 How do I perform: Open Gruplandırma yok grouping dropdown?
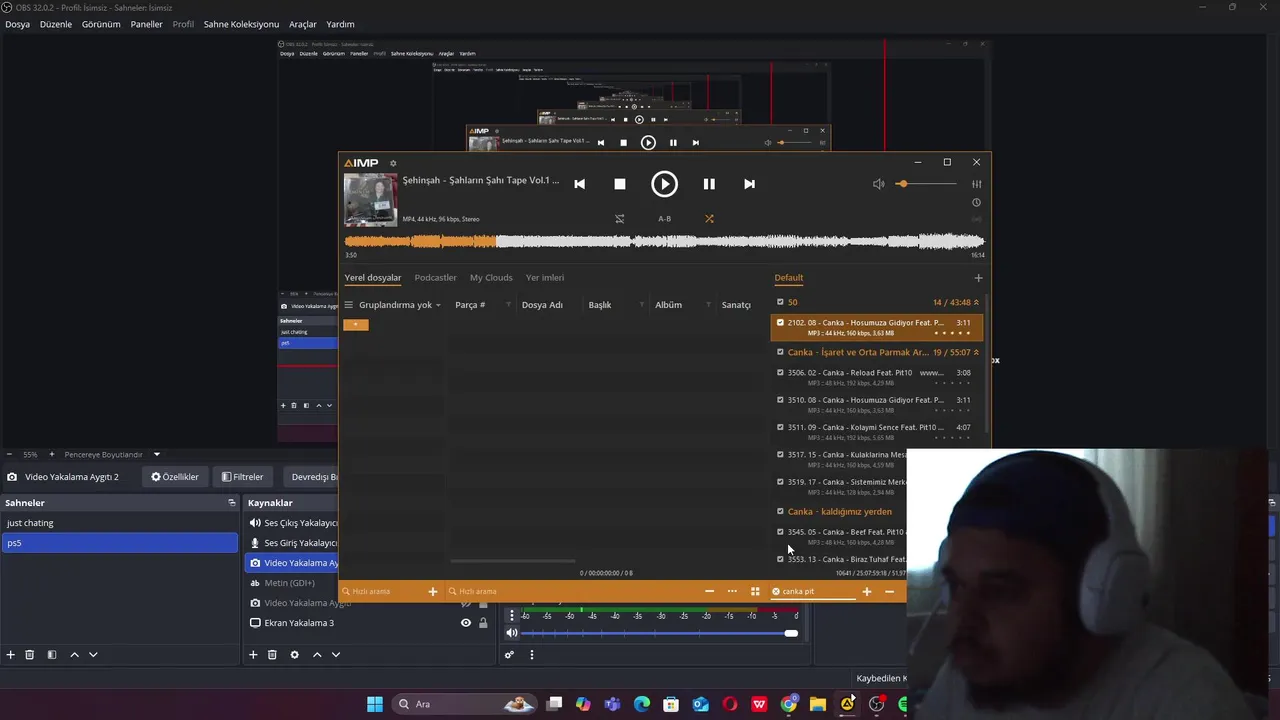point(400,305)
